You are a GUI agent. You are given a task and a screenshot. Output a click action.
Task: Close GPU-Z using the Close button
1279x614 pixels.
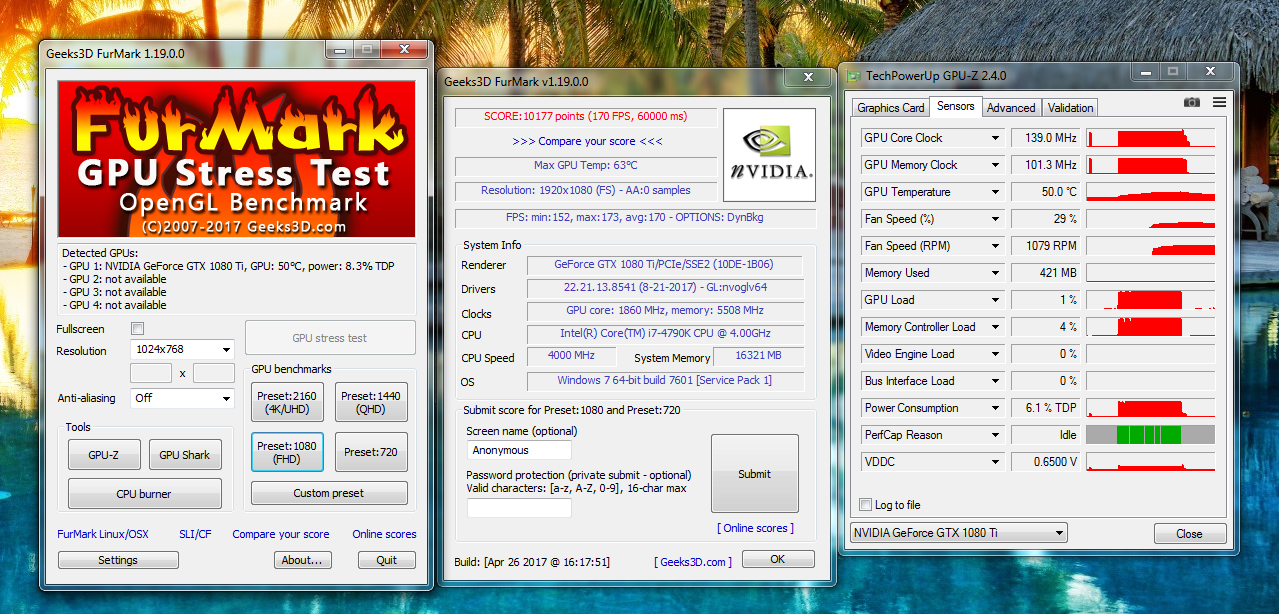pos(1190,533)
